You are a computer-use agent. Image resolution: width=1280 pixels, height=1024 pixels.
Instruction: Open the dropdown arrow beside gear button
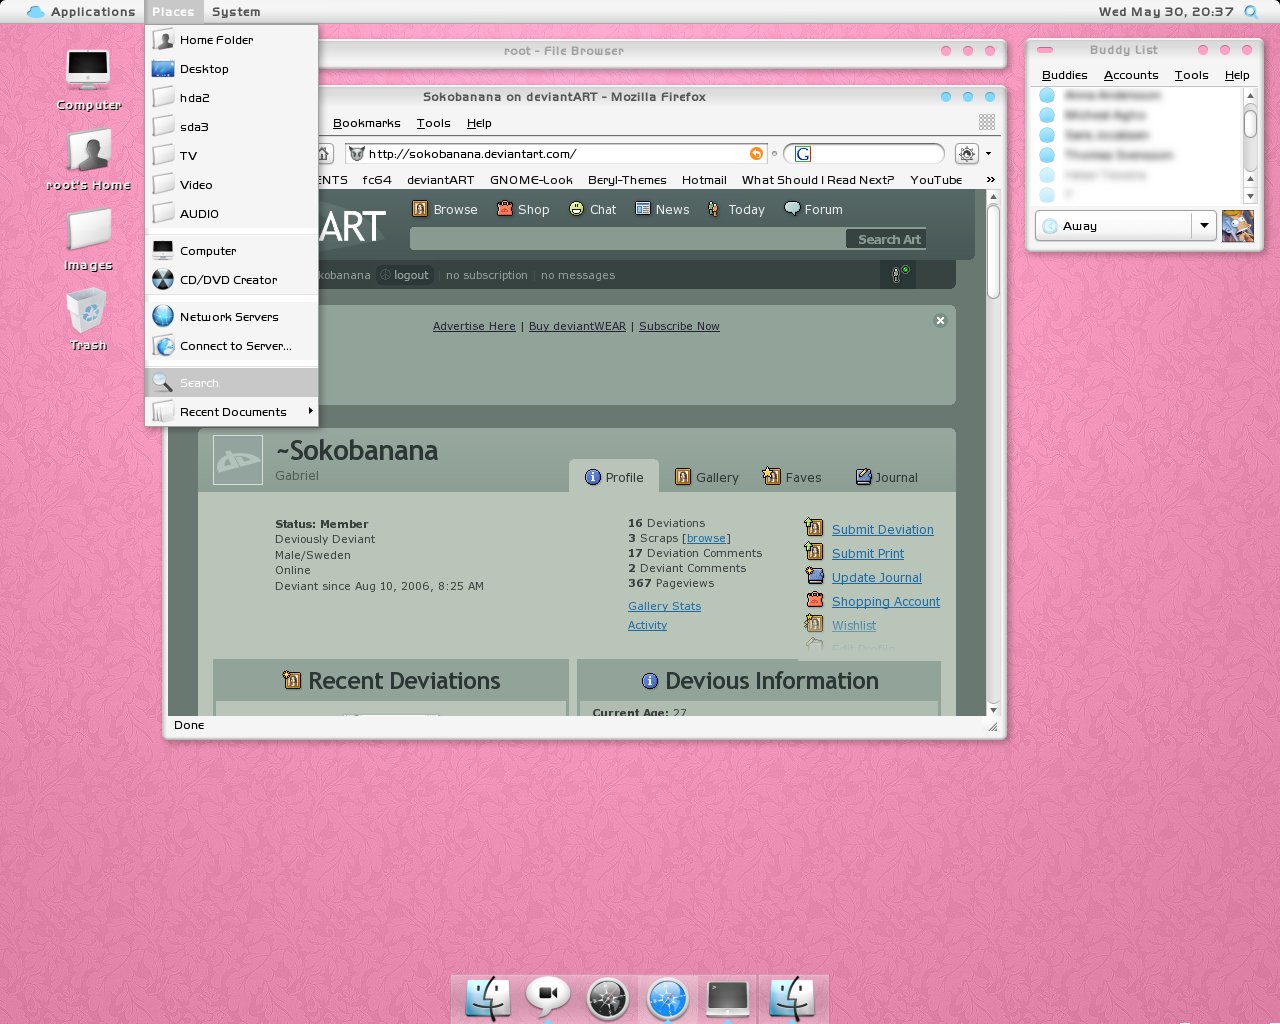(988, 154)
